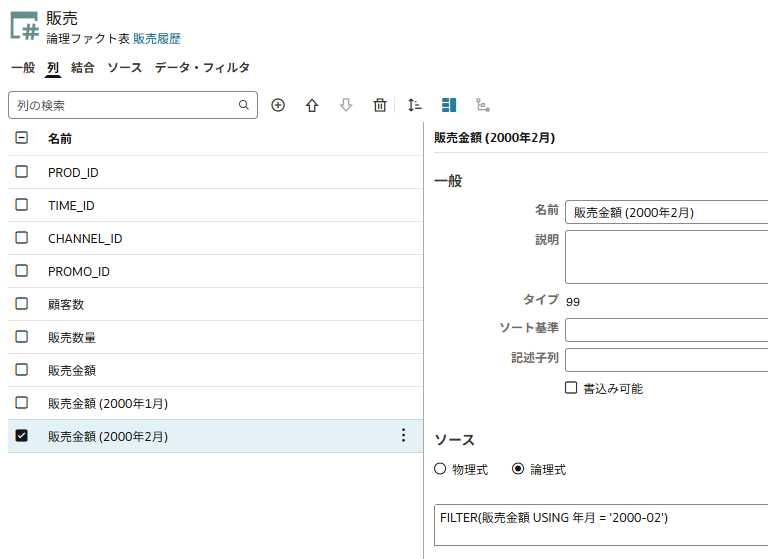This screenshot has width=768, height=559.
Task: Open row menu for 販売金額 (2000年2月)
Action: click(403, 435)
